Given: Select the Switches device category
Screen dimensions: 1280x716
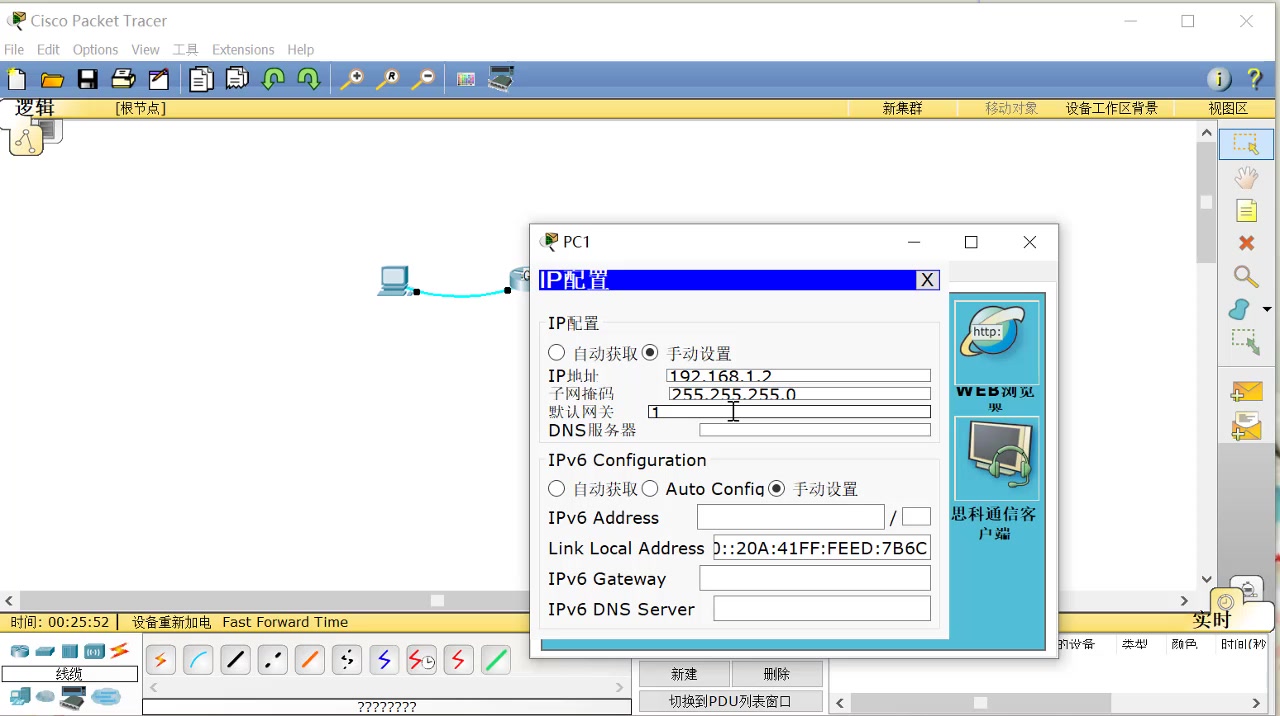Looking at the screenshot, I should point(45,651).
